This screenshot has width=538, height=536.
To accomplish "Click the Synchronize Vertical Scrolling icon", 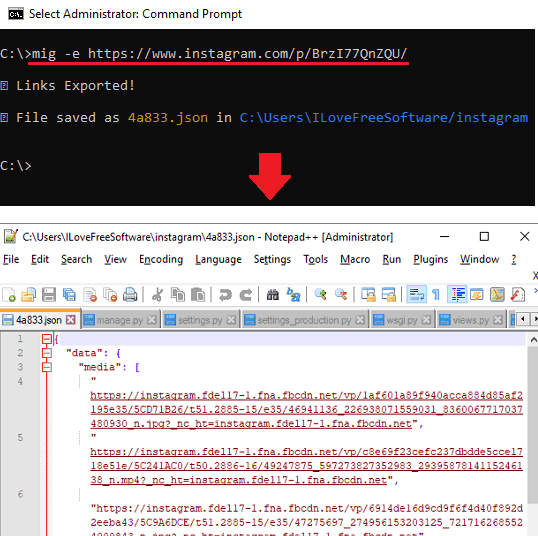I will 368,295.
